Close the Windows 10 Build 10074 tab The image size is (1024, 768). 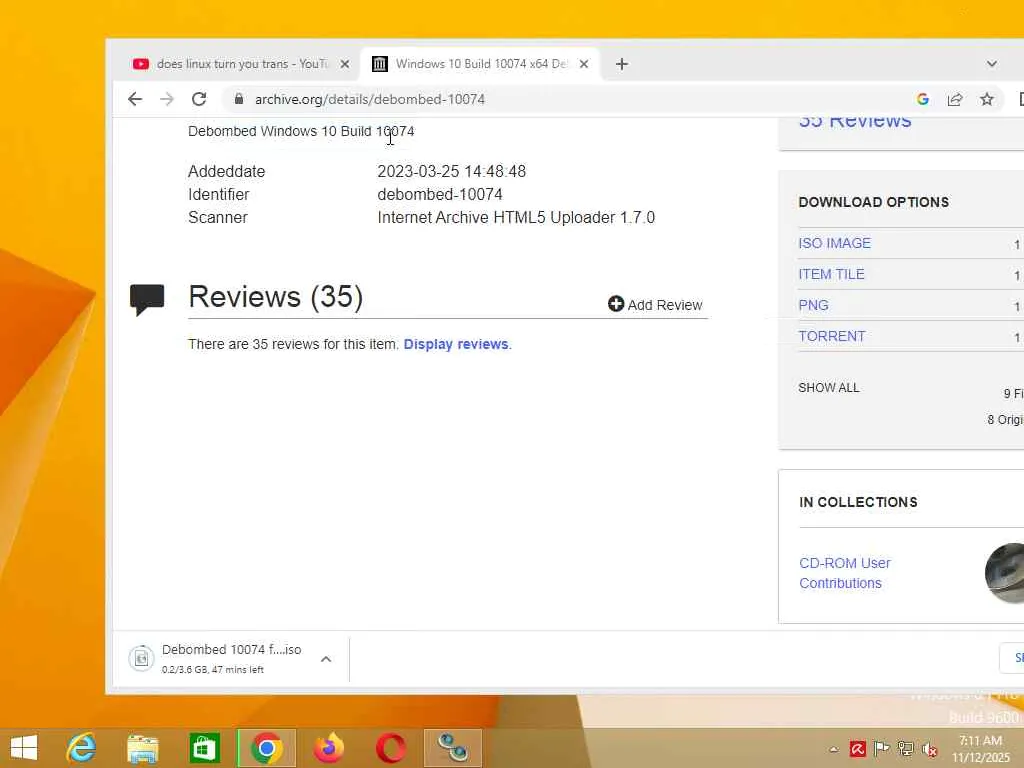584,64
